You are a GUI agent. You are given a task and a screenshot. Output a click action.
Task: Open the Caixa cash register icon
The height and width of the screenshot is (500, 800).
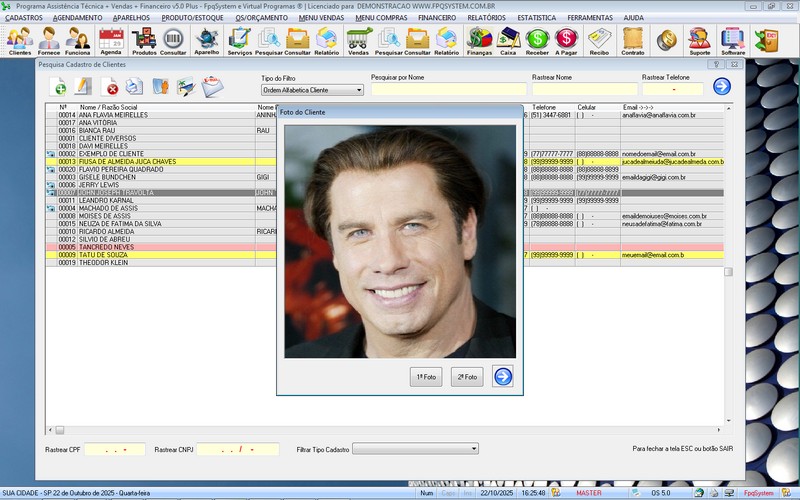click(508, 40)
